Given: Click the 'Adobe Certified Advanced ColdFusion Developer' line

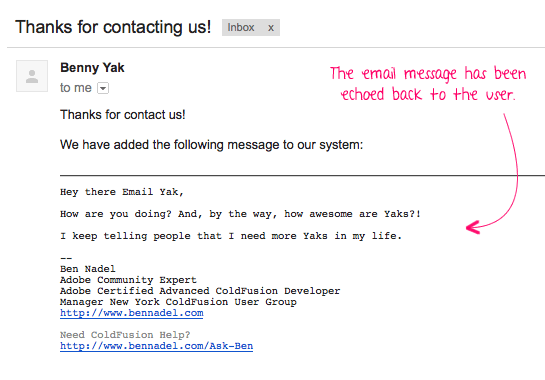Looking at the screenshot, I should 200,291.
